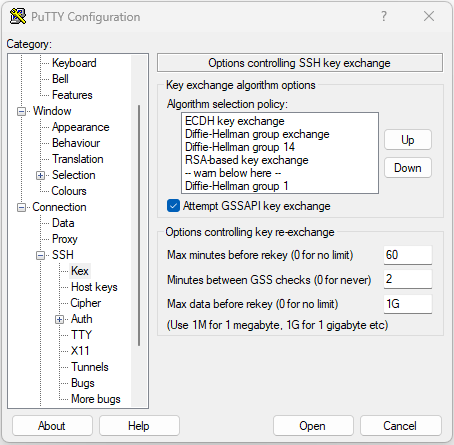
Task: Select the Cipher category
Action: click(x=86, y=303)
